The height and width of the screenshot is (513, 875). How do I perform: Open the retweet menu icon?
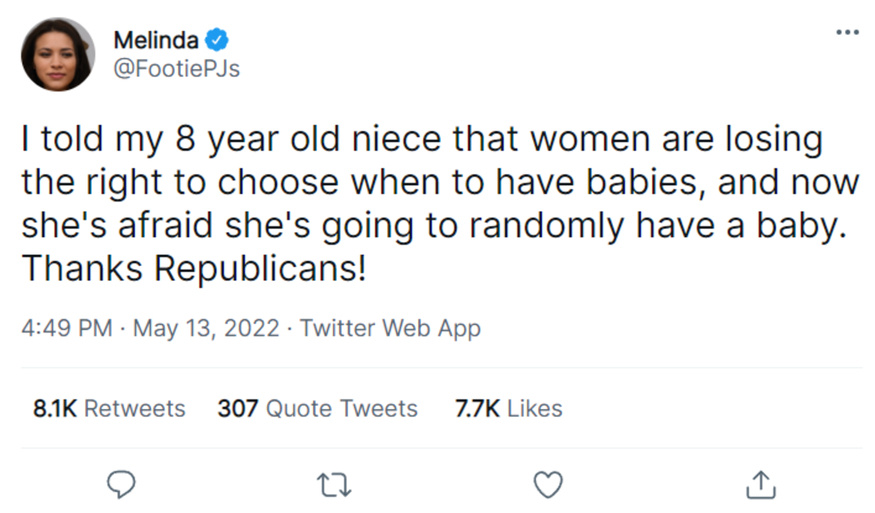tap(333, 484)
